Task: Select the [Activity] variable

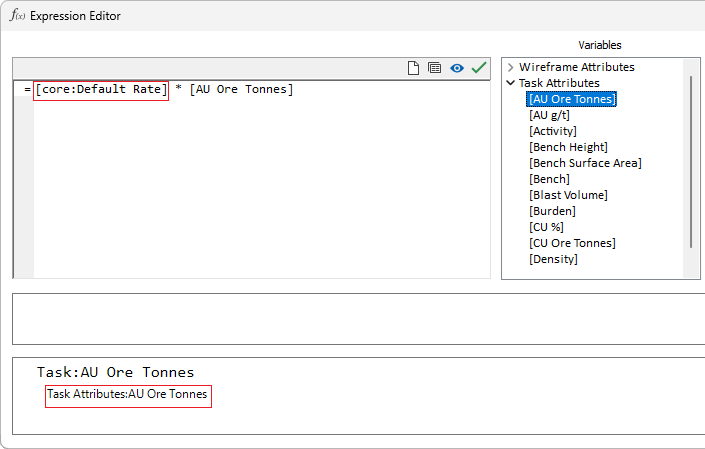Action: (553, 131)
